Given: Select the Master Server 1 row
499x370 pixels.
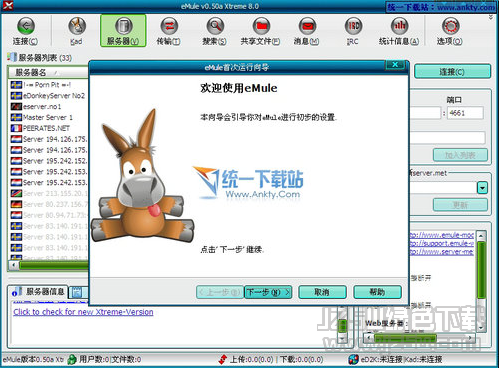Looking at the screenshot, I should [48, 117].
